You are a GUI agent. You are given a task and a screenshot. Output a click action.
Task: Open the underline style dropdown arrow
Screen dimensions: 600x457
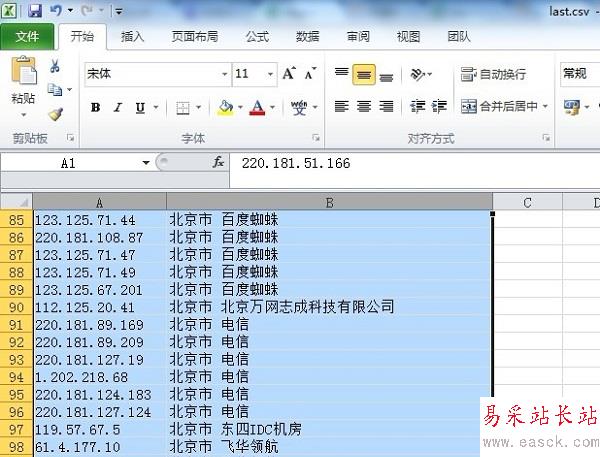(156, 107)
